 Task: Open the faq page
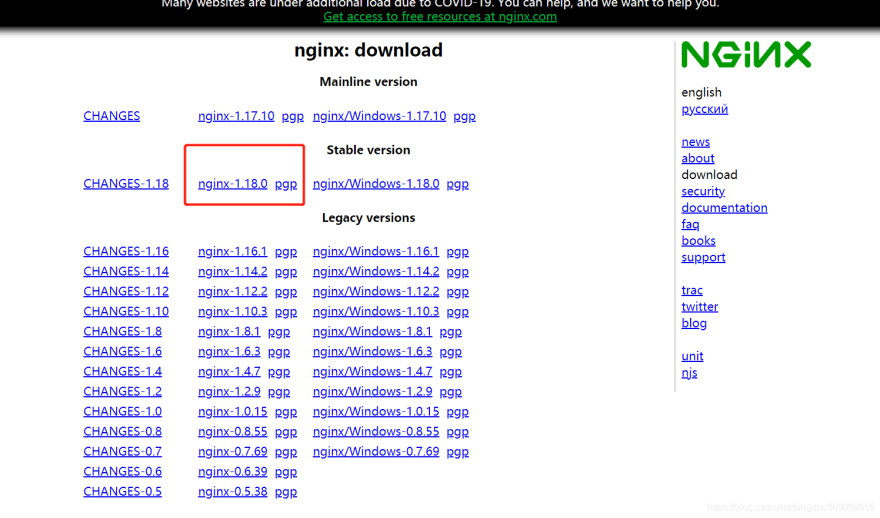click(690, 224)
